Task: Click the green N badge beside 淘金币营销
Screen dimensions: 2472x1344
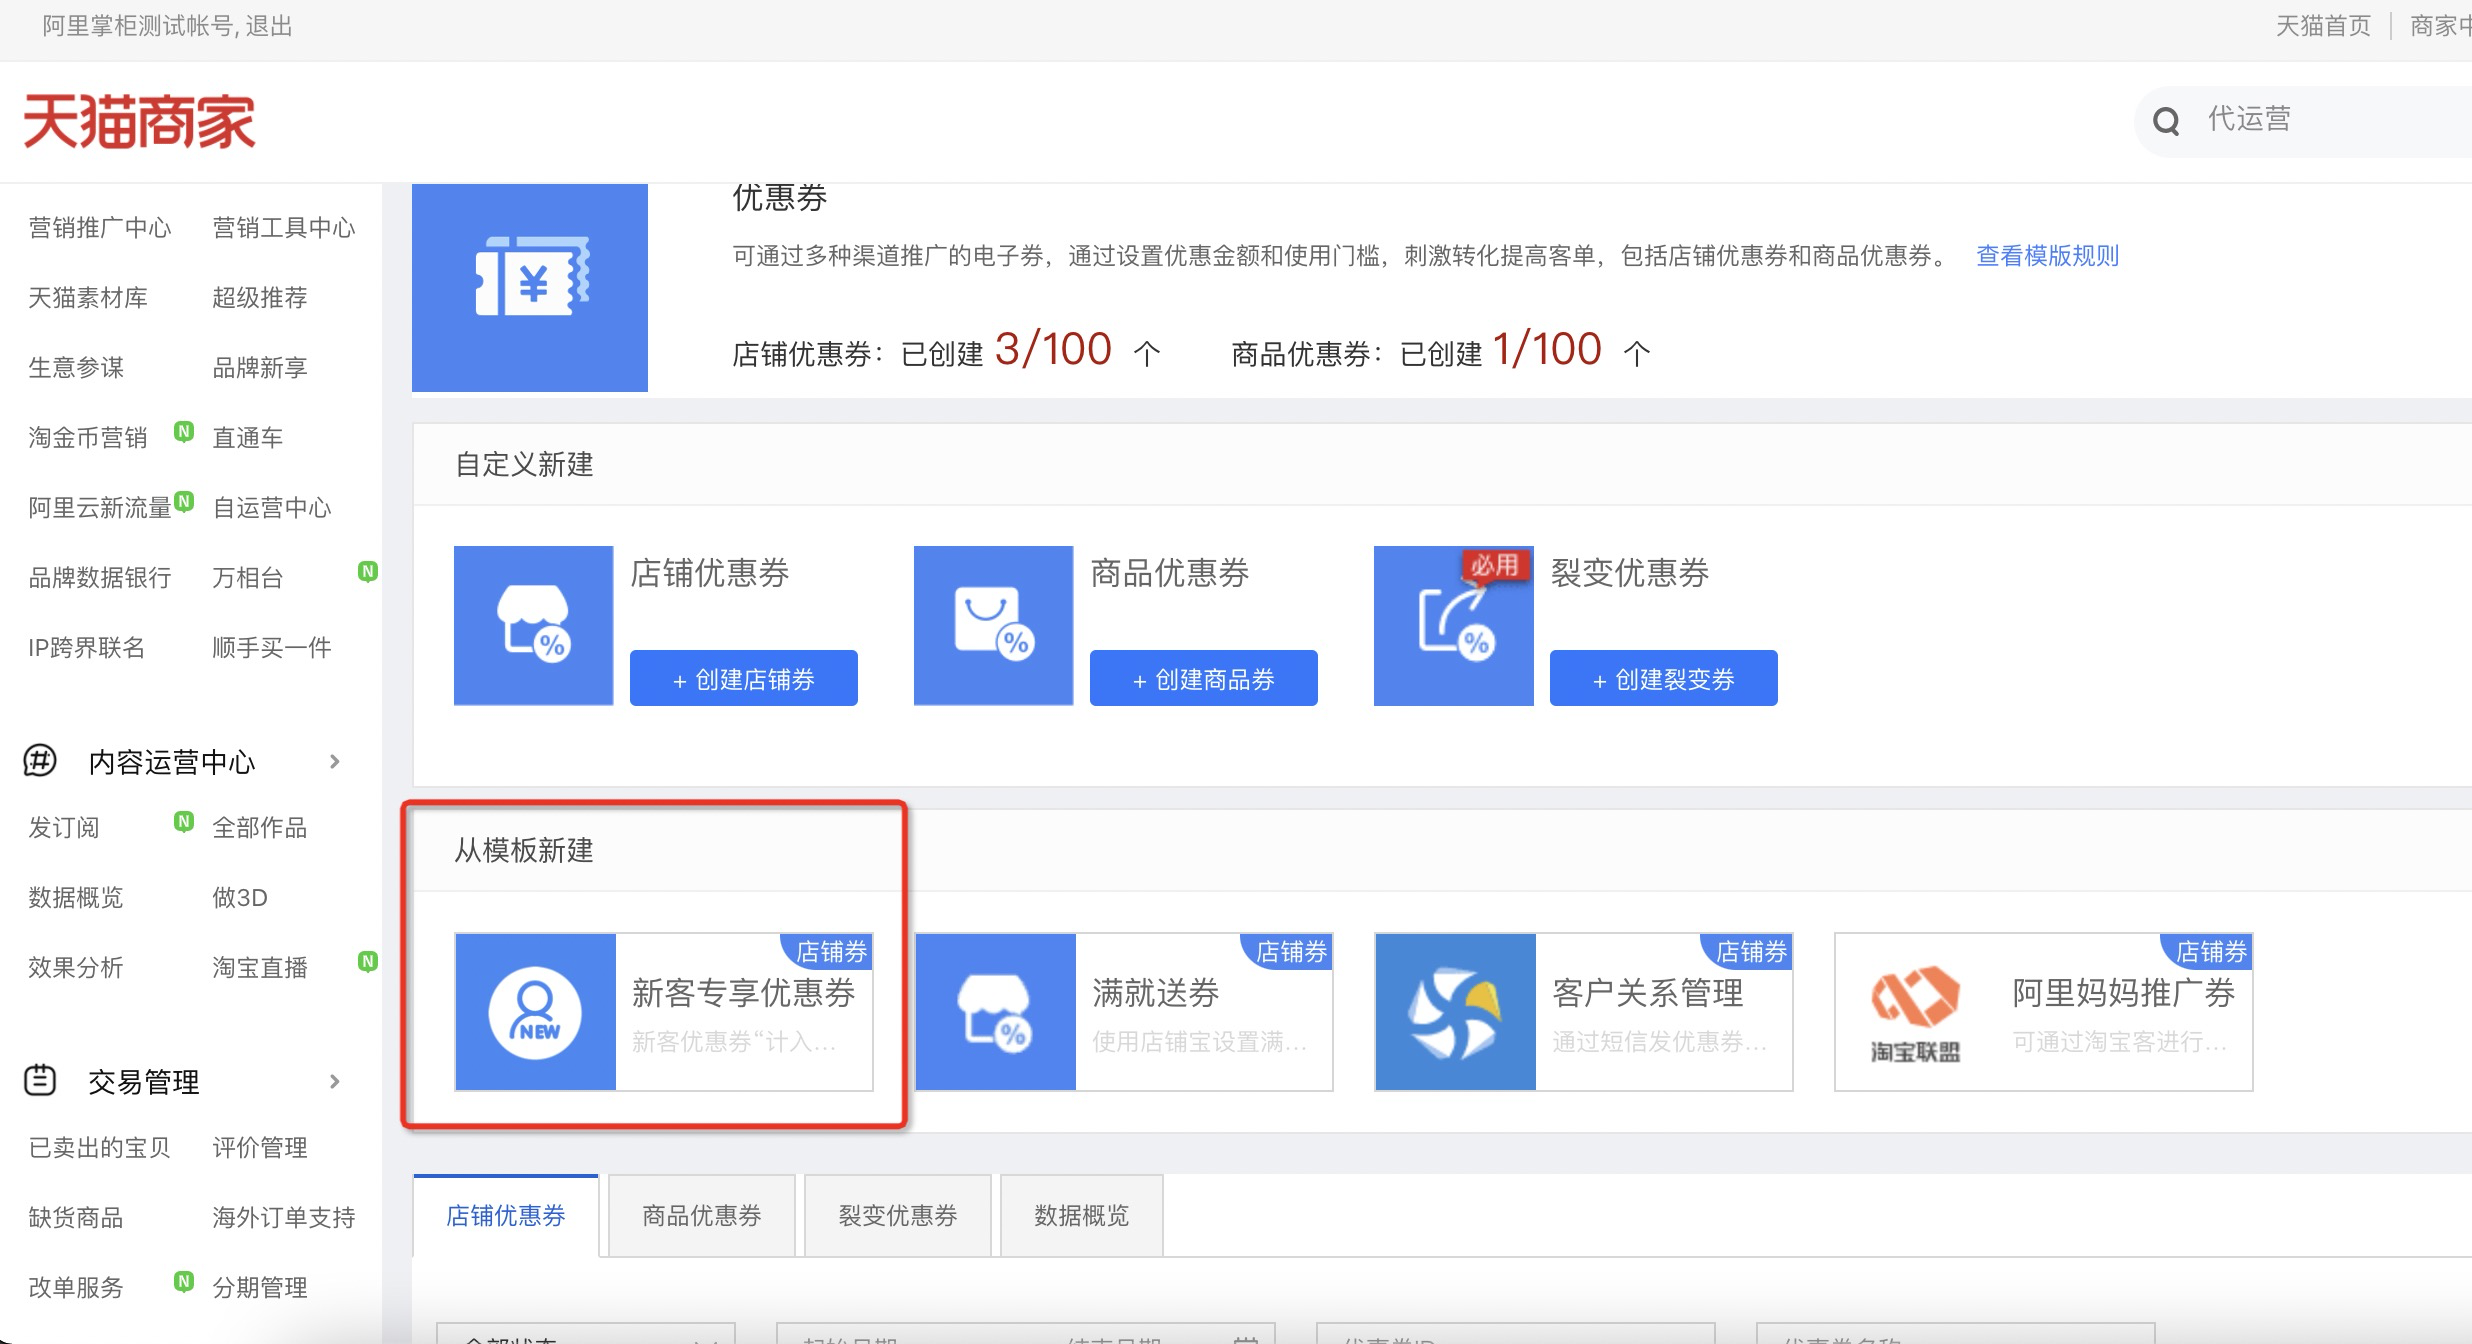Action: point(184,431)
